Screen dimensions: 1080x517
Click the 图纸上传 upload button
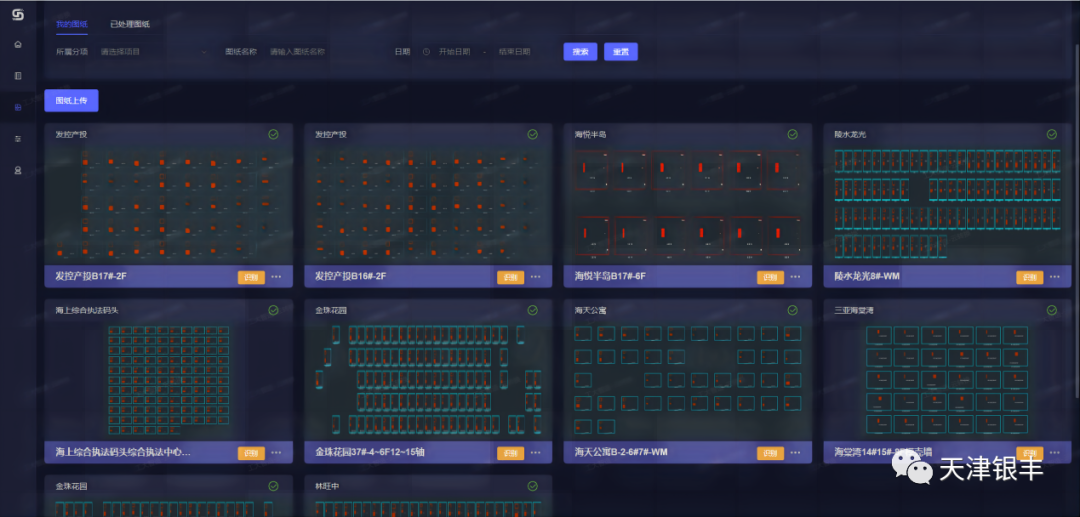(x=72, y=101)
